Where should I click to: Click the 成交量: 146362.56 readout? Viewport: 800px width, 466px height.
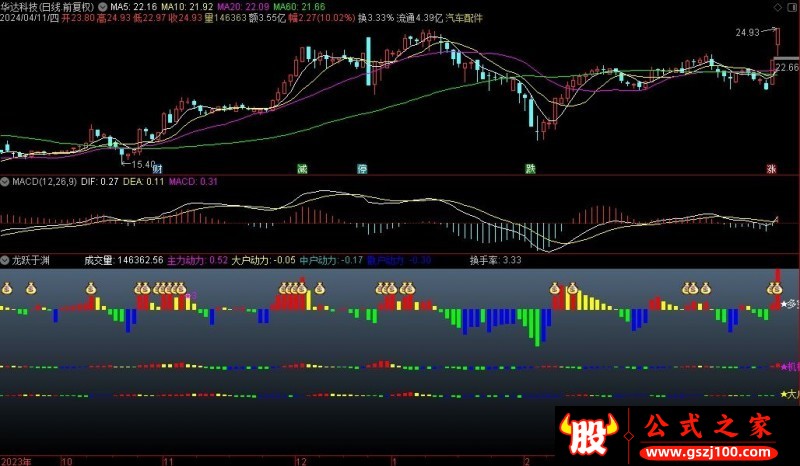click(x=124, y=260)
